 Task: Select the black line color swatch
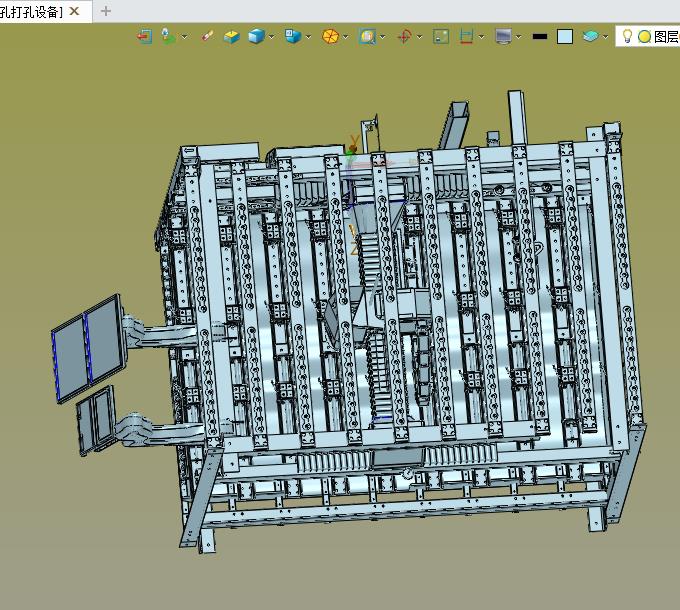(540, 36)
